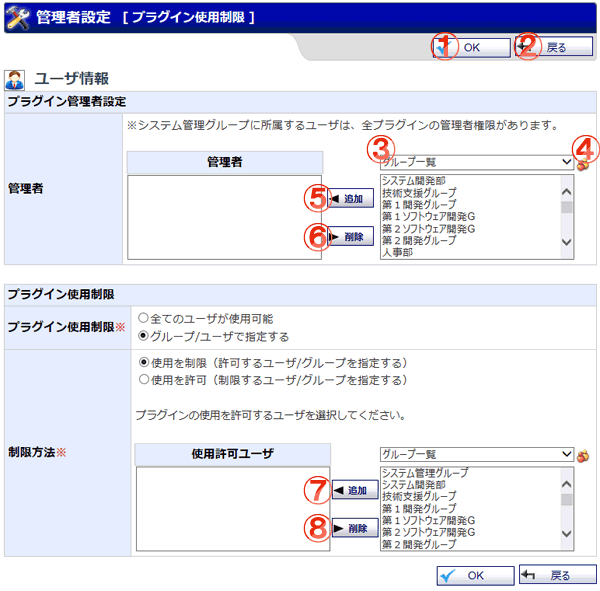
Task: Click 削除 button beside the 使用許可ユーザ list
Action: point(355,528)
